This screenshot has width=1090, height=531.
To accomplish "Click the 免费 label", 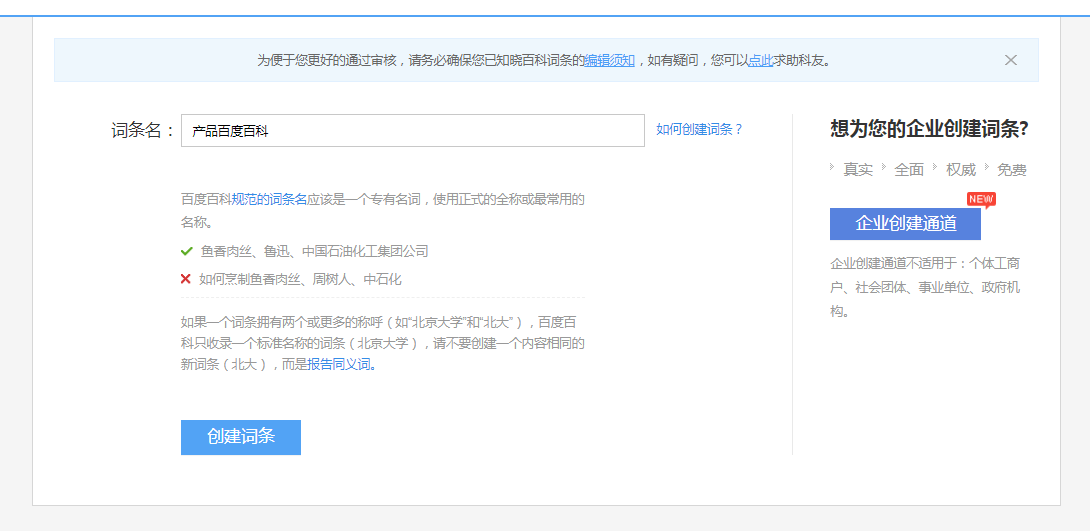I will [x=1011, y=170].
